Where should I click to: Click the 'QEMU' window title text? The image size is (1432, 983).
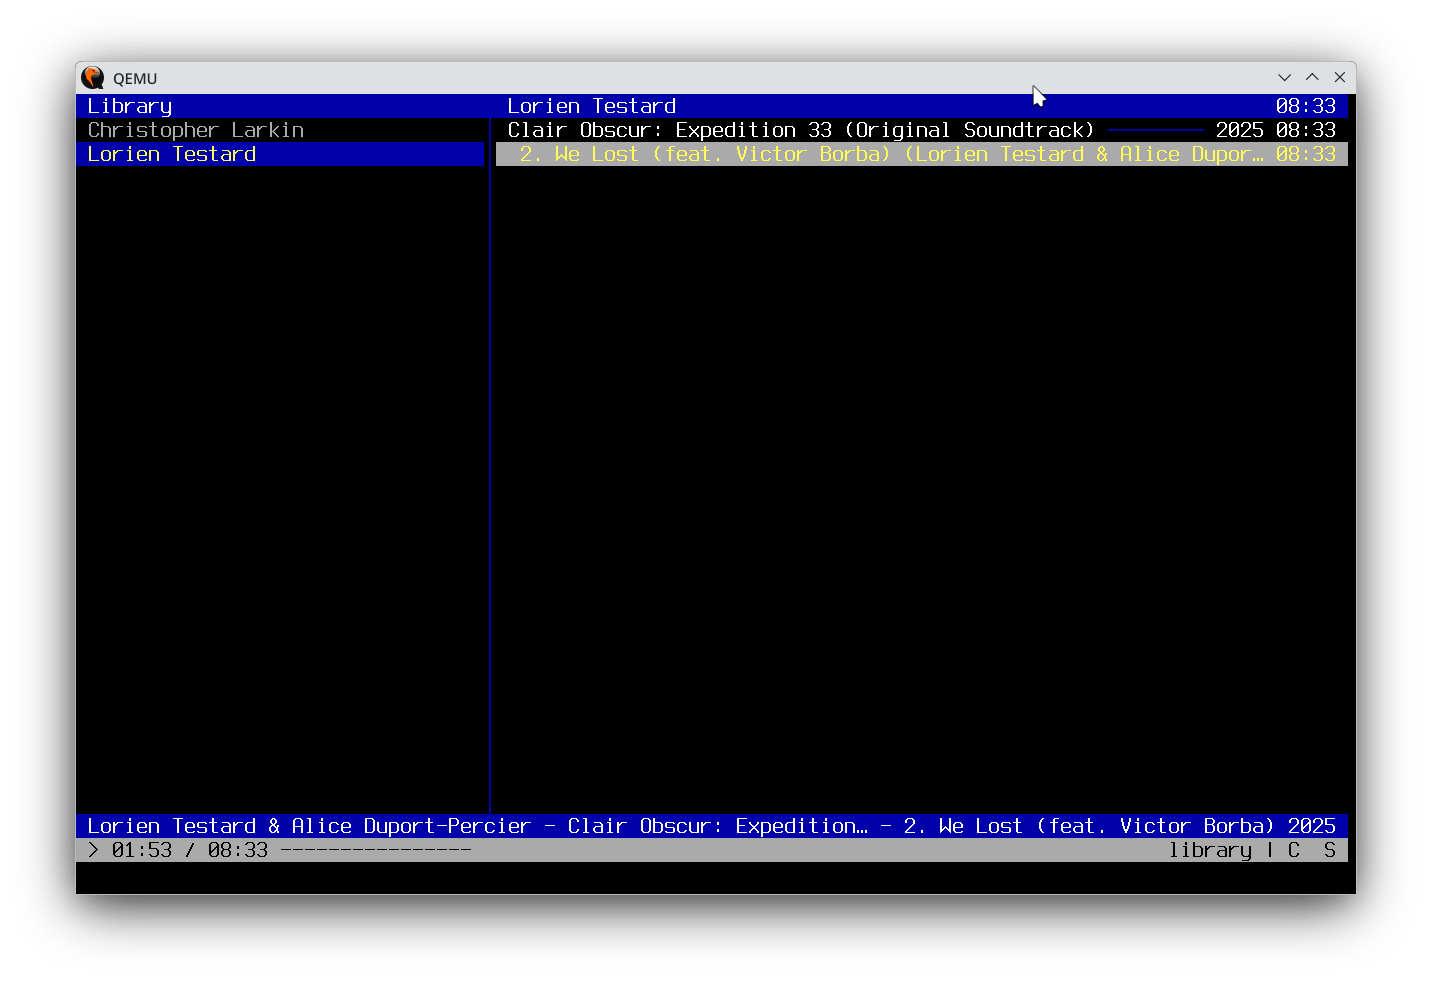[x=135, y=79]
